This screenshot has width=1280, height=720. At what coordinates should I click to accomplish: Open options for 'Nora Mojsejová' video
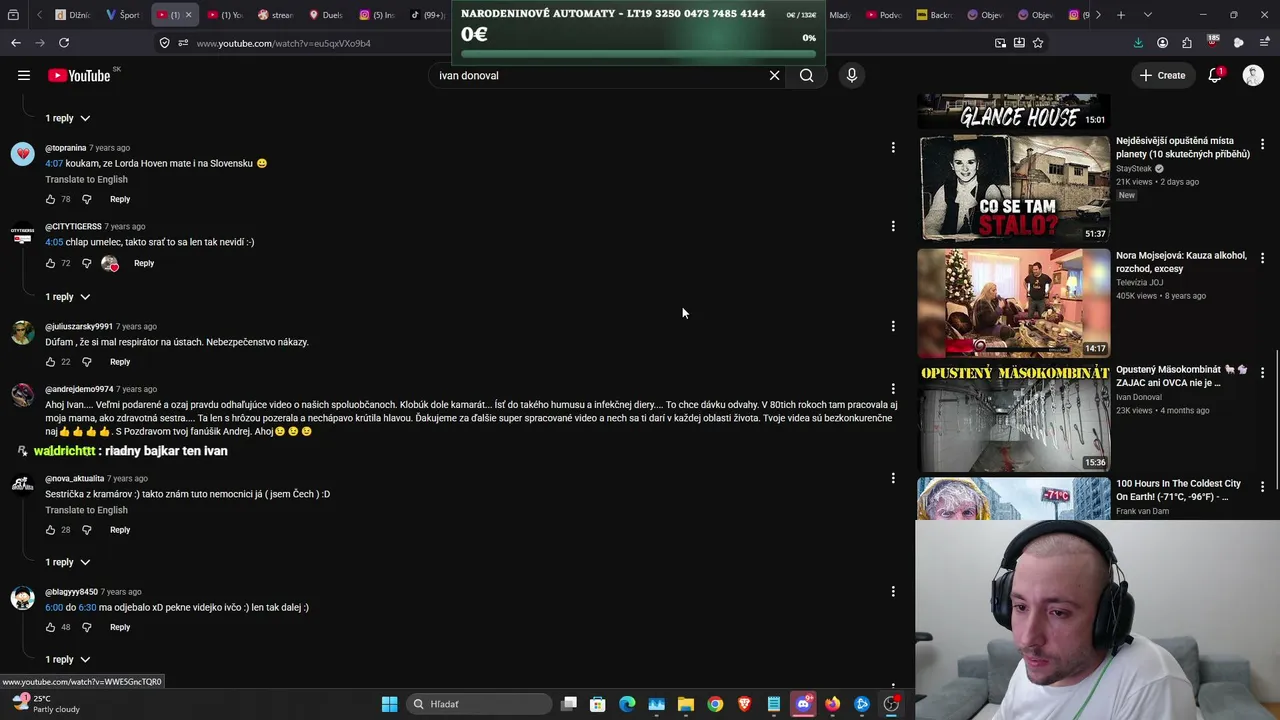click(x=1262, y=259)
